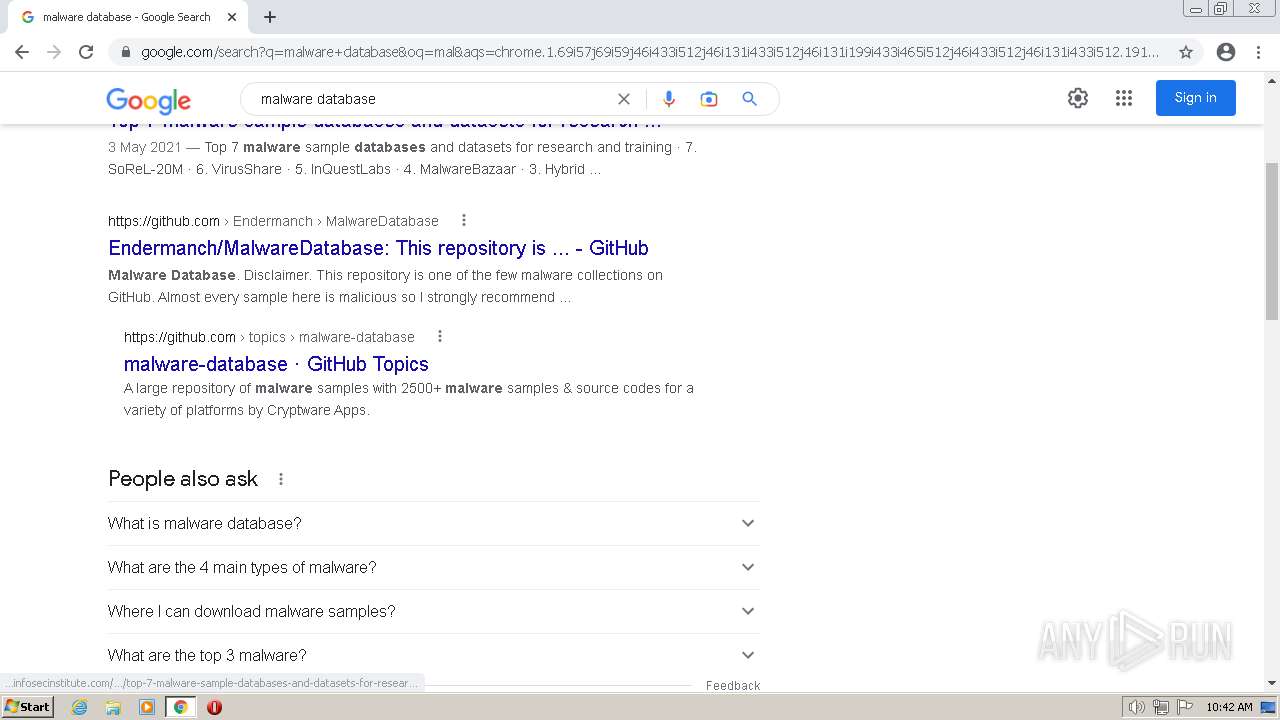1280x720 pixels.
Task: Click the page vertical scrollbar thumb
Action: tap(1272, 240)
